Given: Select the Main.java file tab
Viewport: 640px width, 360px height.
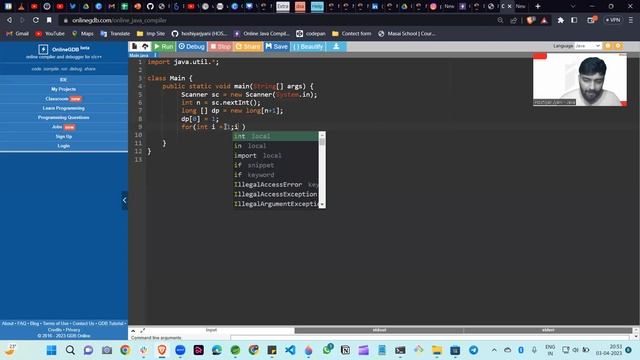Looking at the screenshot, I should (x=139, y=55).
